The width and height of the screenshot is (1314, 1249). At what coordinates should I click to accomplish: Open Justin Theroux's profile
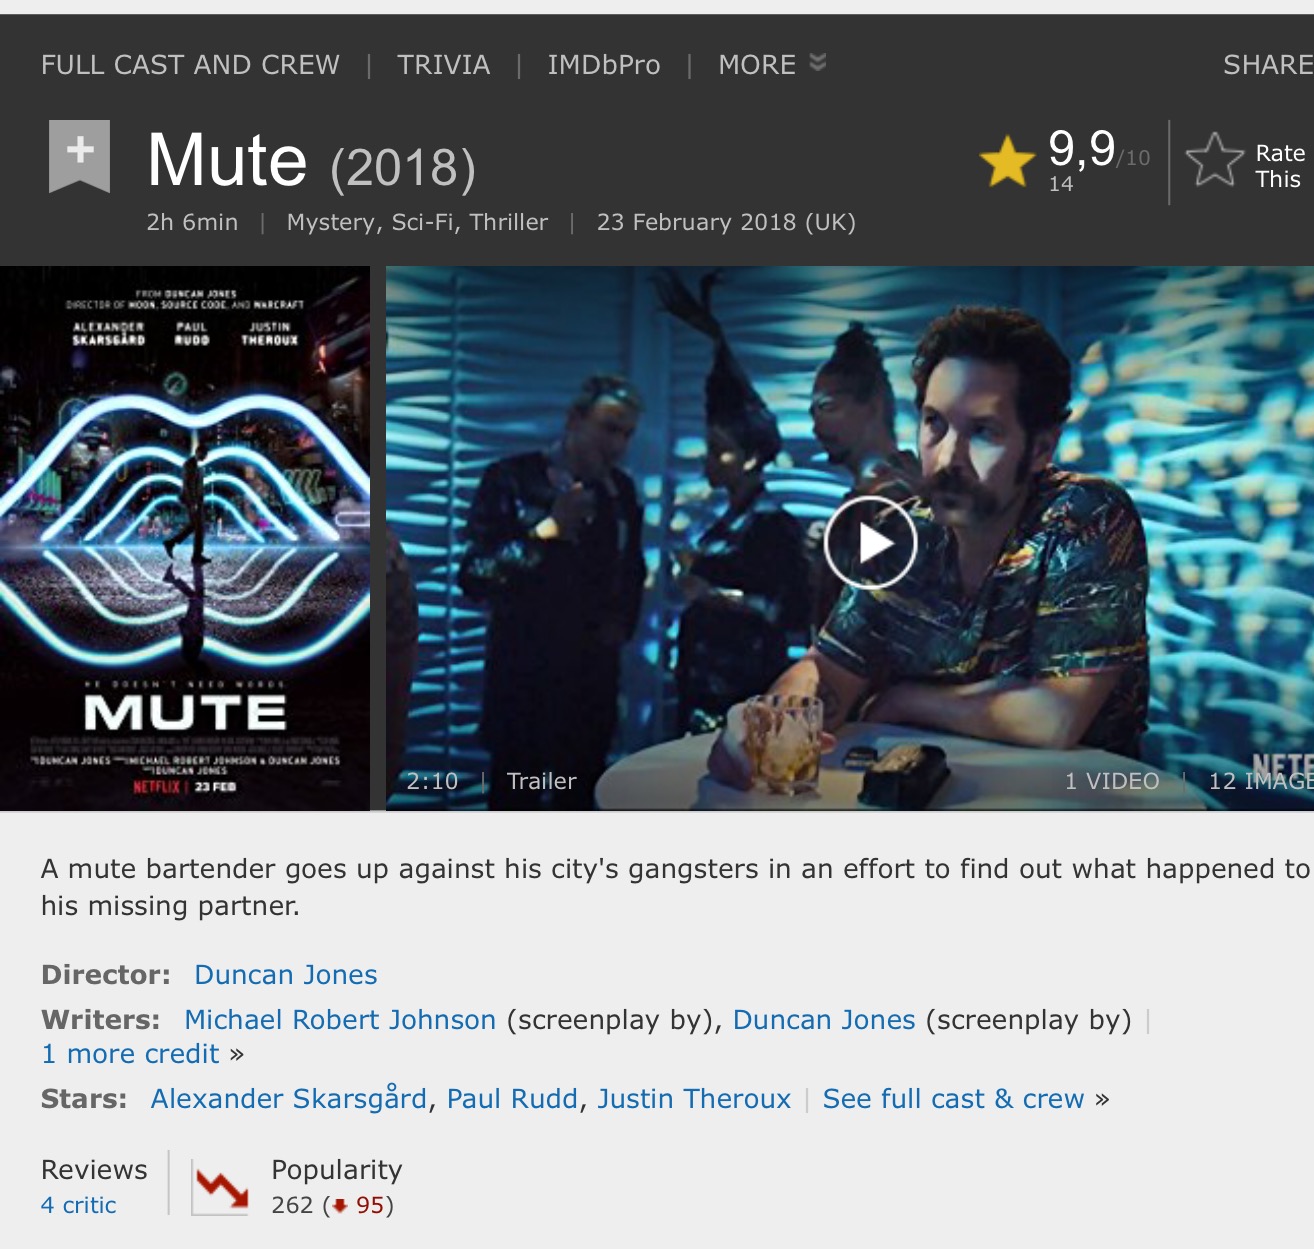tap(694, 1099)
